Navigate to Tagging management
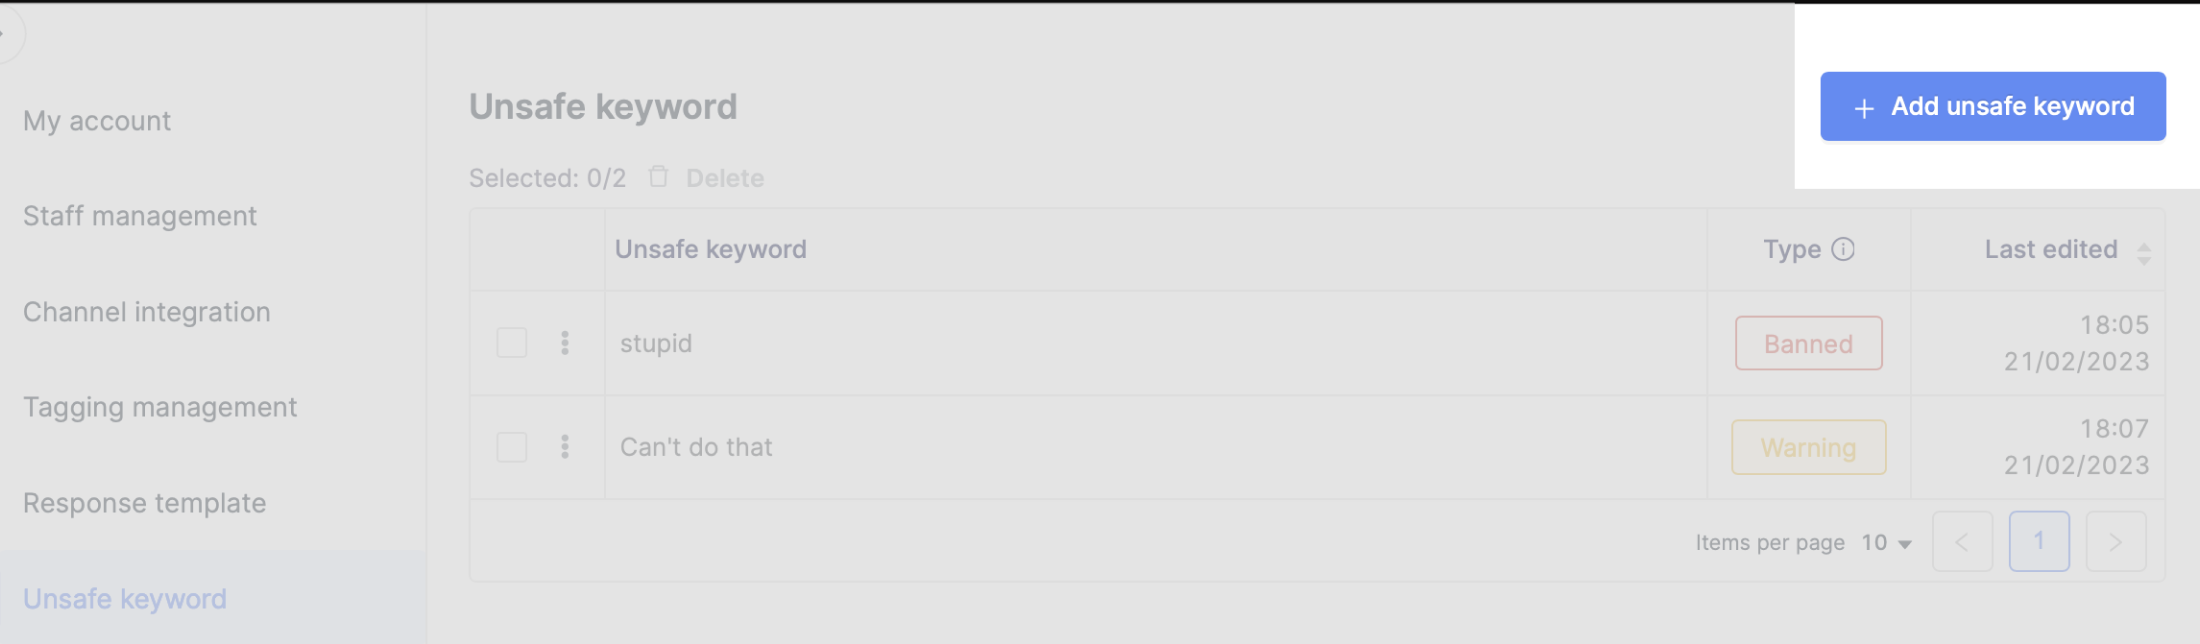 pyautogui.click(x=160, y=407)
